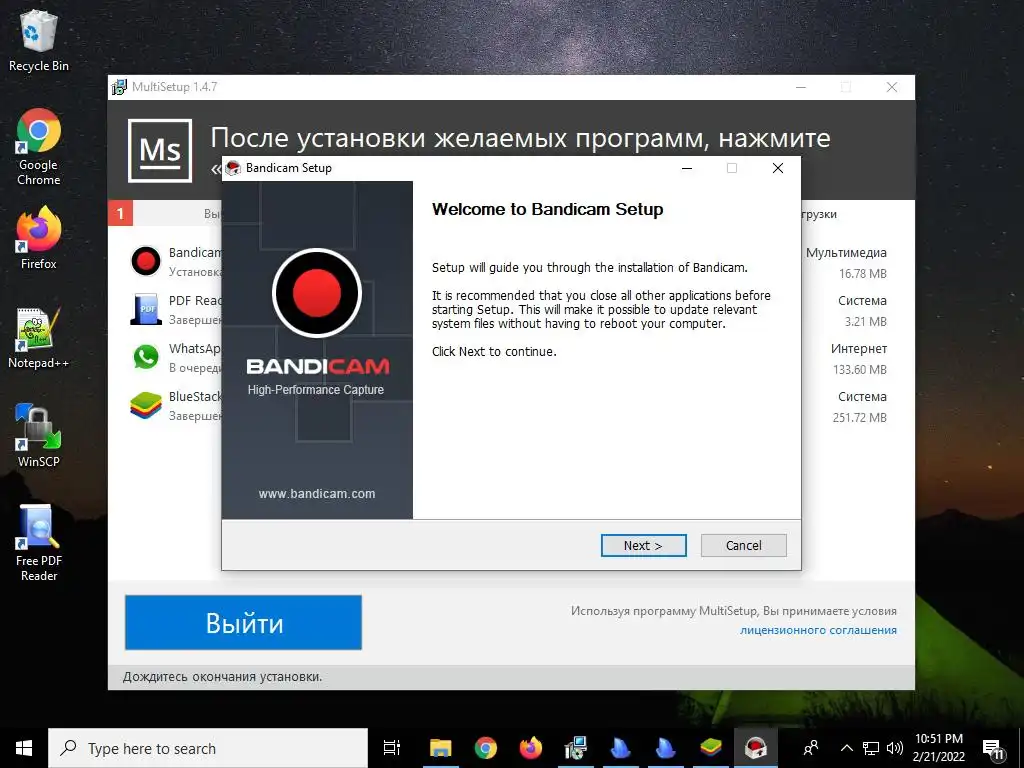Open File Explorer from the taskbar
Screen dimensions: 1024x768
coord(441,748)
